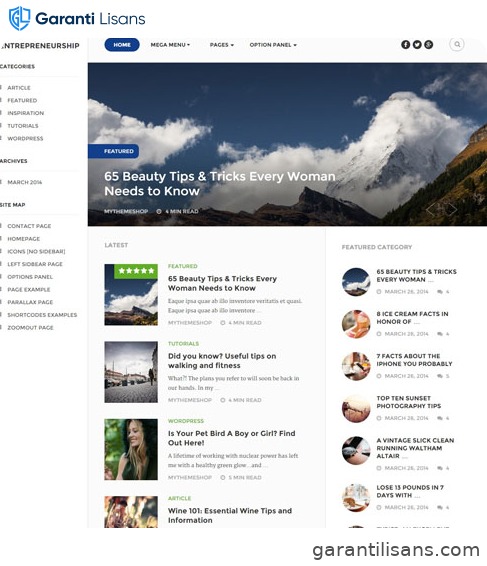The height and width of the screenshot is (566, 487).
Task: Open 'Lose 13 Pounds in 7 Days' link
Action: click(x=410, y=491)
